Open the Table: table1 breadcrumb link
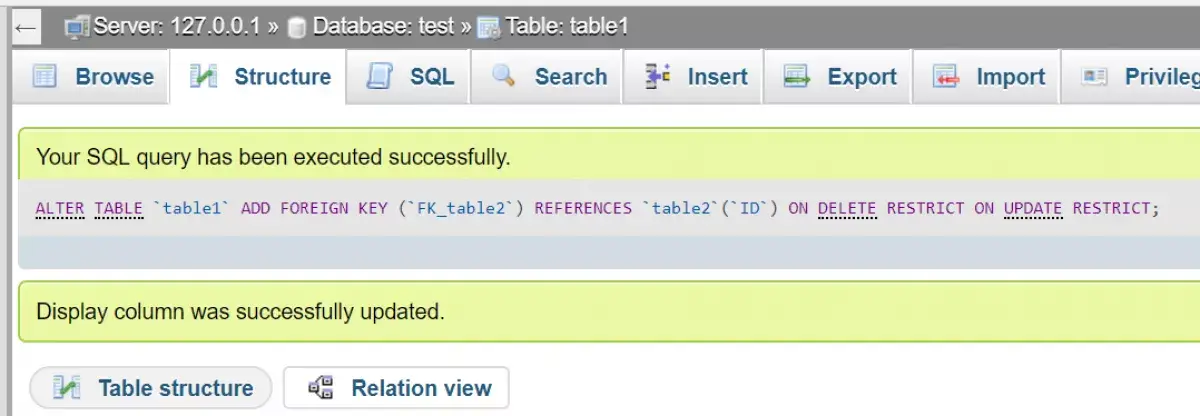 click(566, 26)
